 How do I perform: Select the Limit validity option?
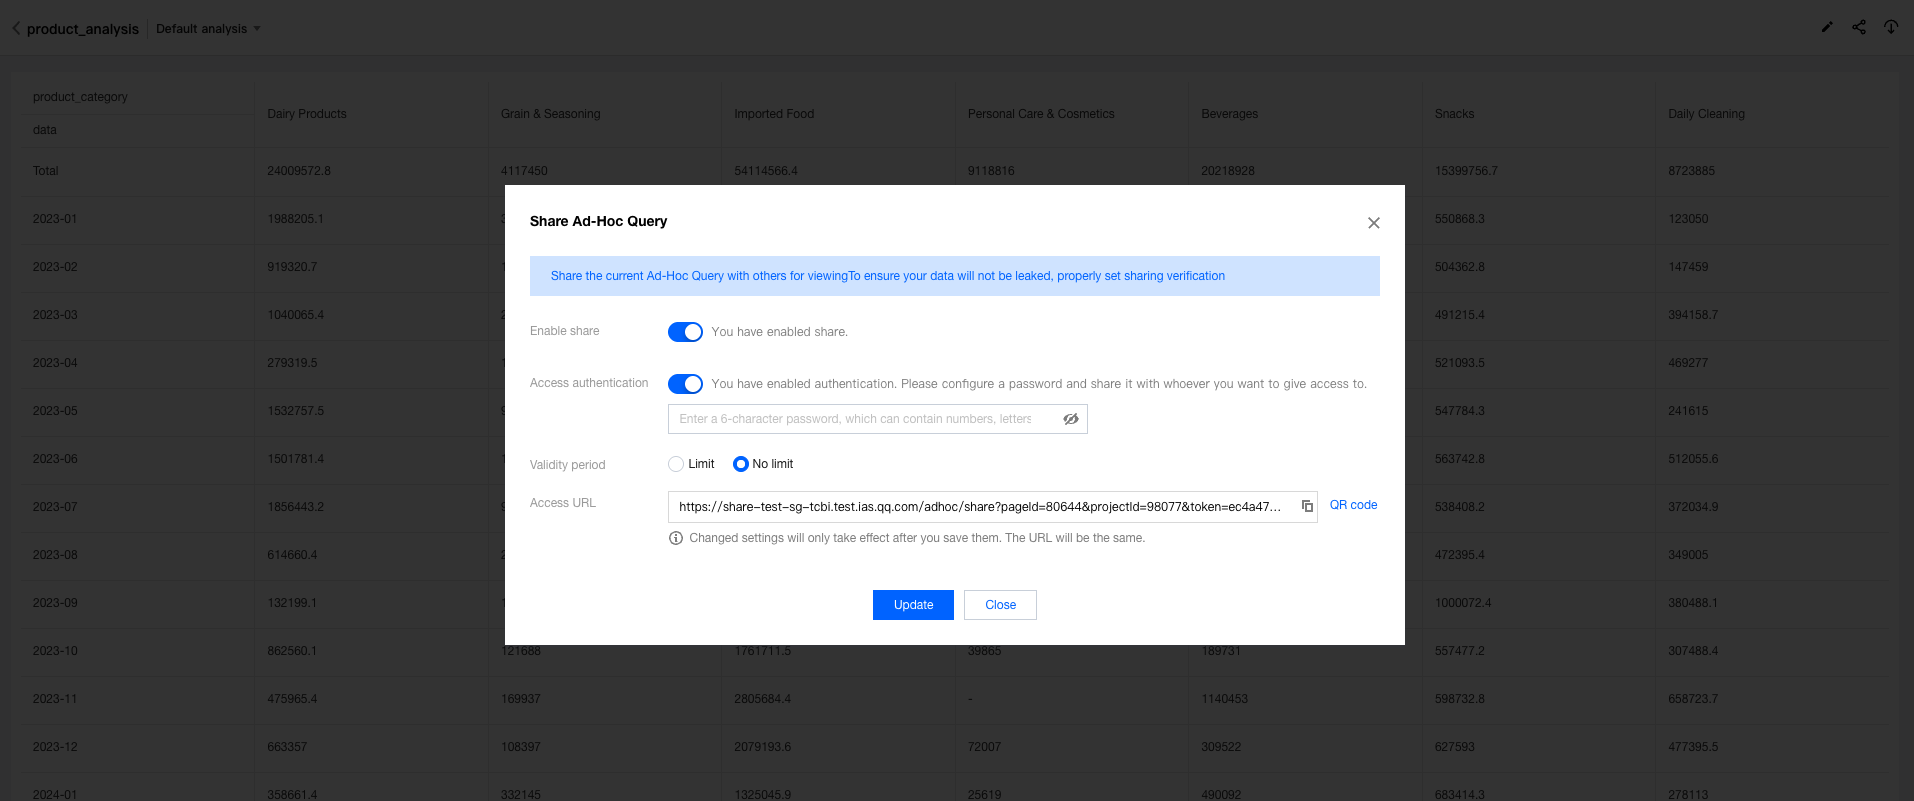coord(677,464)
